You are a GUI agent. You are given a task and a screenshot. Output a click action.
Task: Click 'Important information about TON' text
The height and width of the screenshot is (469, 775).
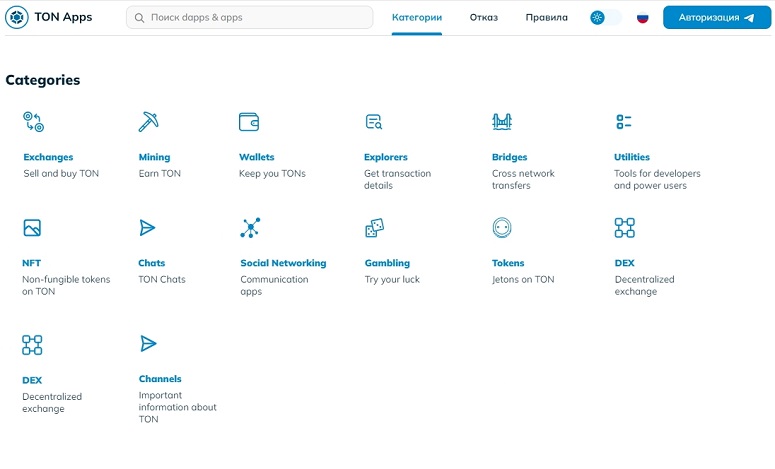(177, 407)
